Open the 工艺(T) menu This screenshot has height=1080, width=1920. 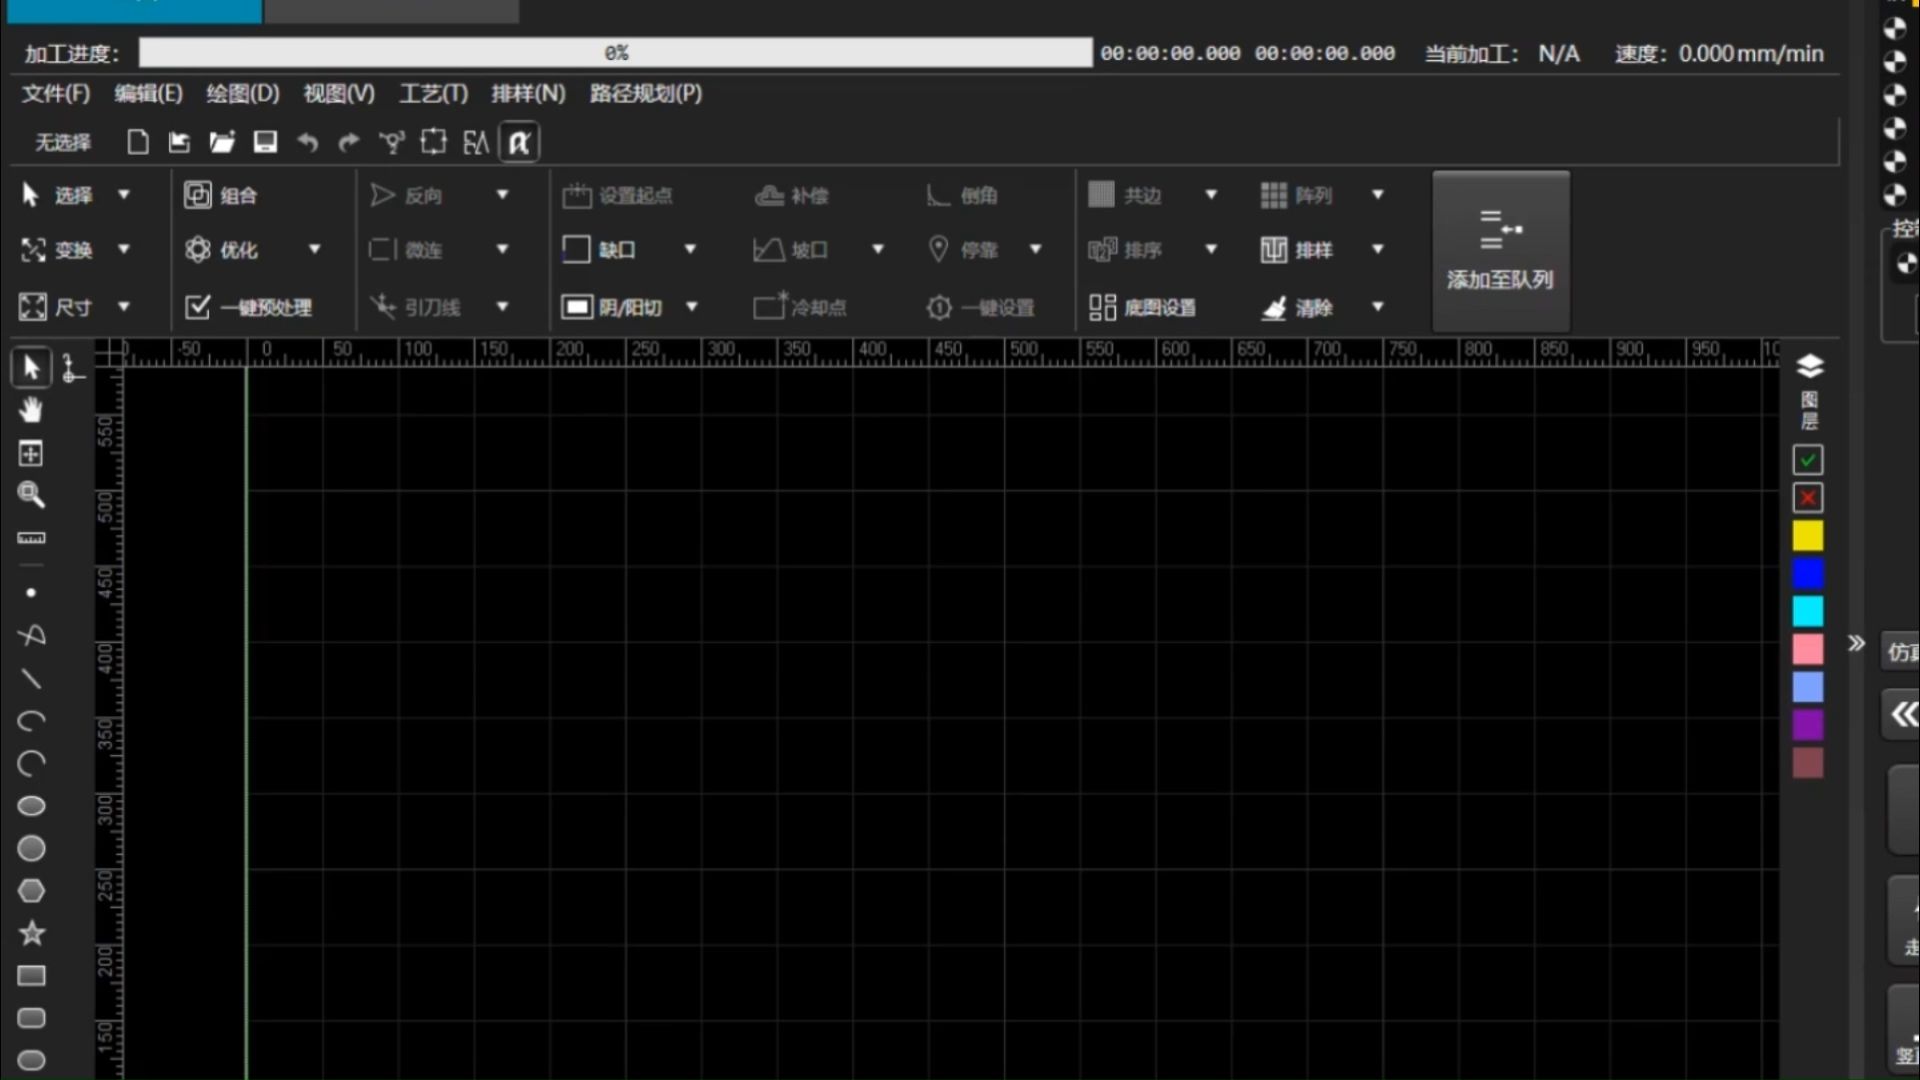pyautogui.click(x=433, y=93)
